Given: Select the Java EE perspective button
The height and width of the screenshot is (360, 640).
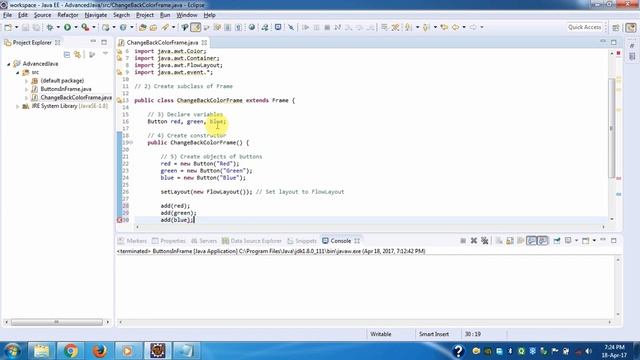Looking at the screenshot, I should coord(631,27).
